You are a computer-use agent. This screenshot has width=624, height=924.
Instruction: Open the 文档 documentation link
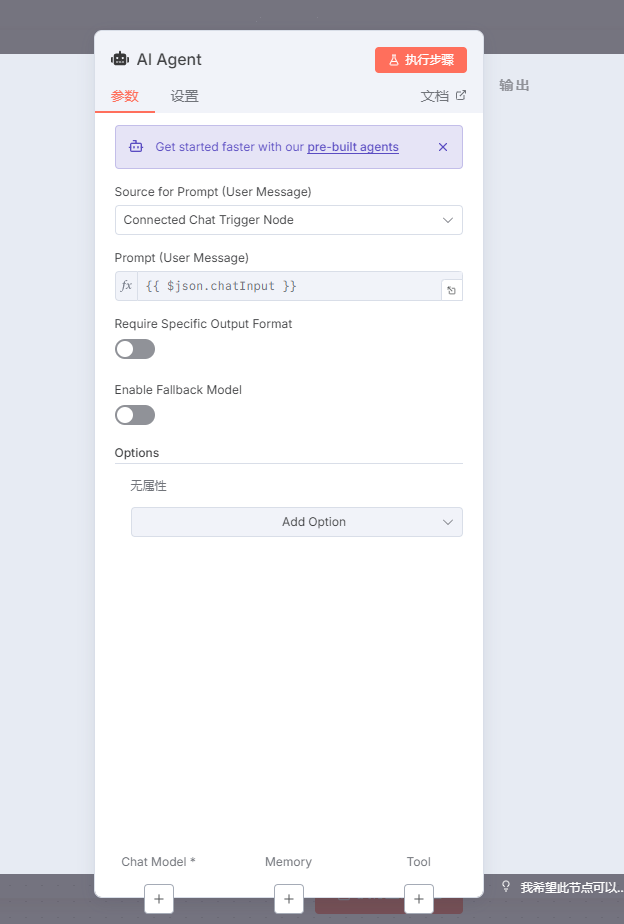point(436,96)
